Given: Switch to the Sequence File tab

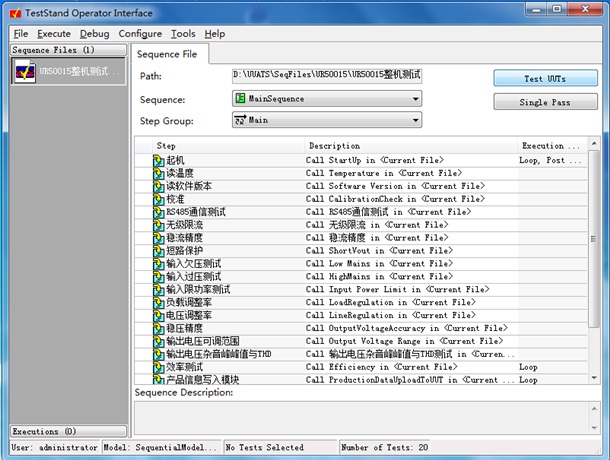Looking at the screenshot, I should click(x=167, y=54).
